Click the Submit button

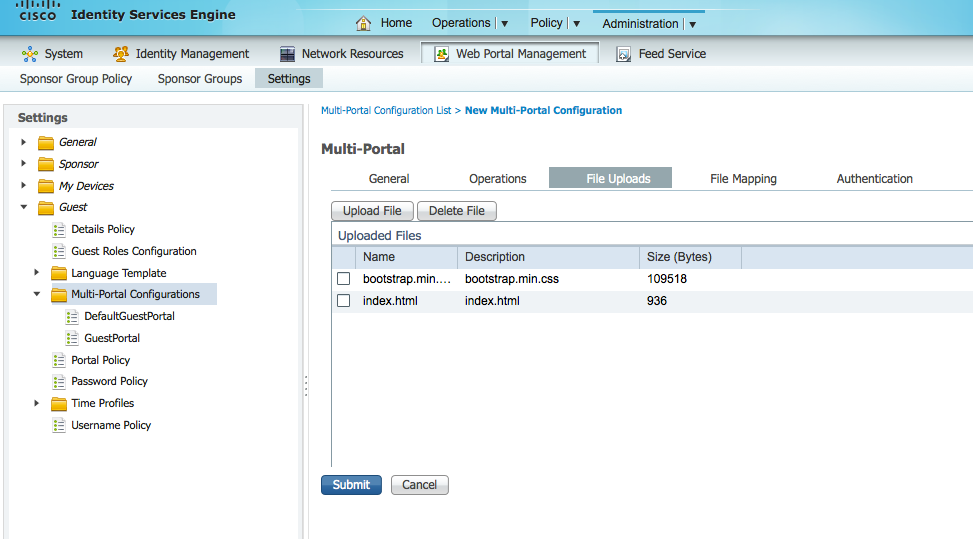click(x=351, y=485)
